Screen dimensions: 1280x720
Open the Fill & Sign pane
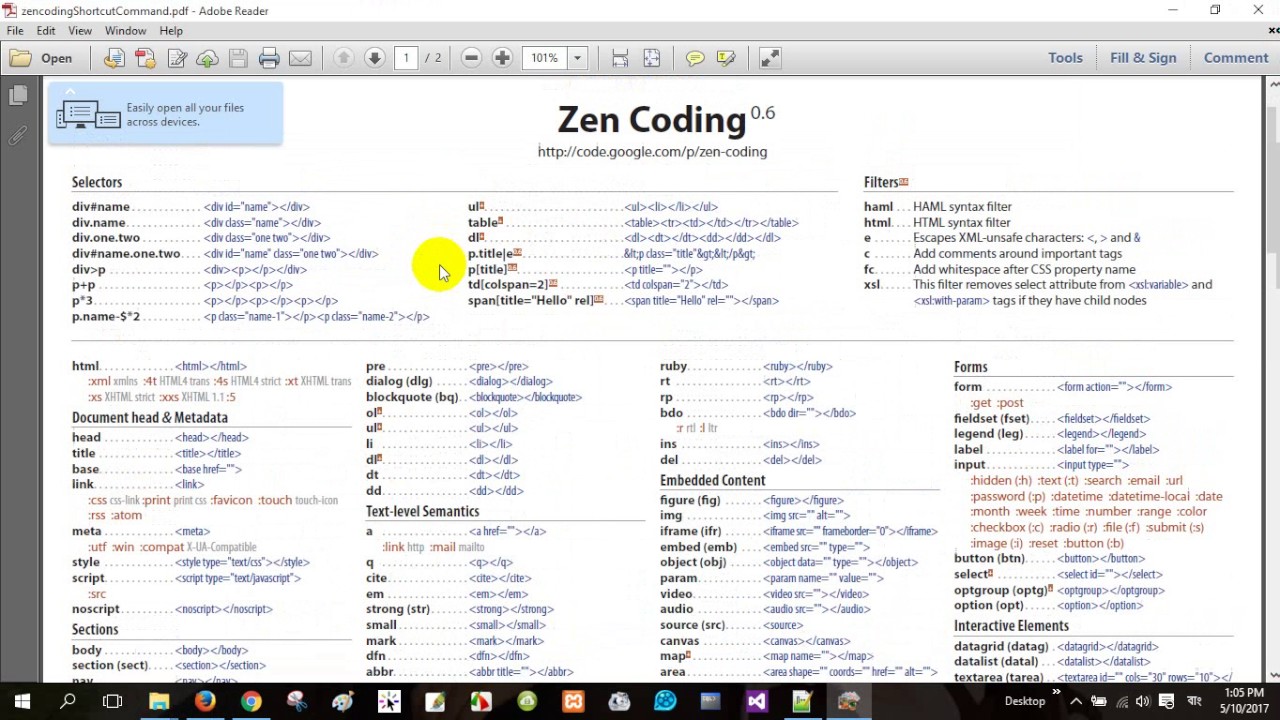[1143, 58]
